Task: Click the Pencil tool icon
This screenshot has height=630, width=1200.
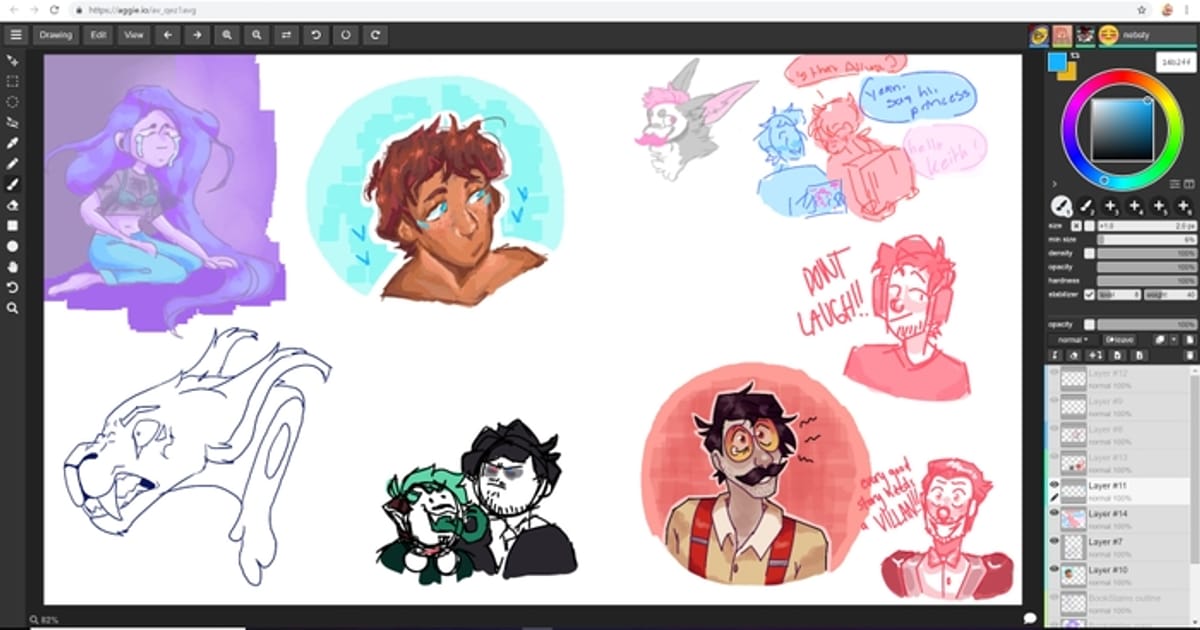Action: tap(13, 164)
